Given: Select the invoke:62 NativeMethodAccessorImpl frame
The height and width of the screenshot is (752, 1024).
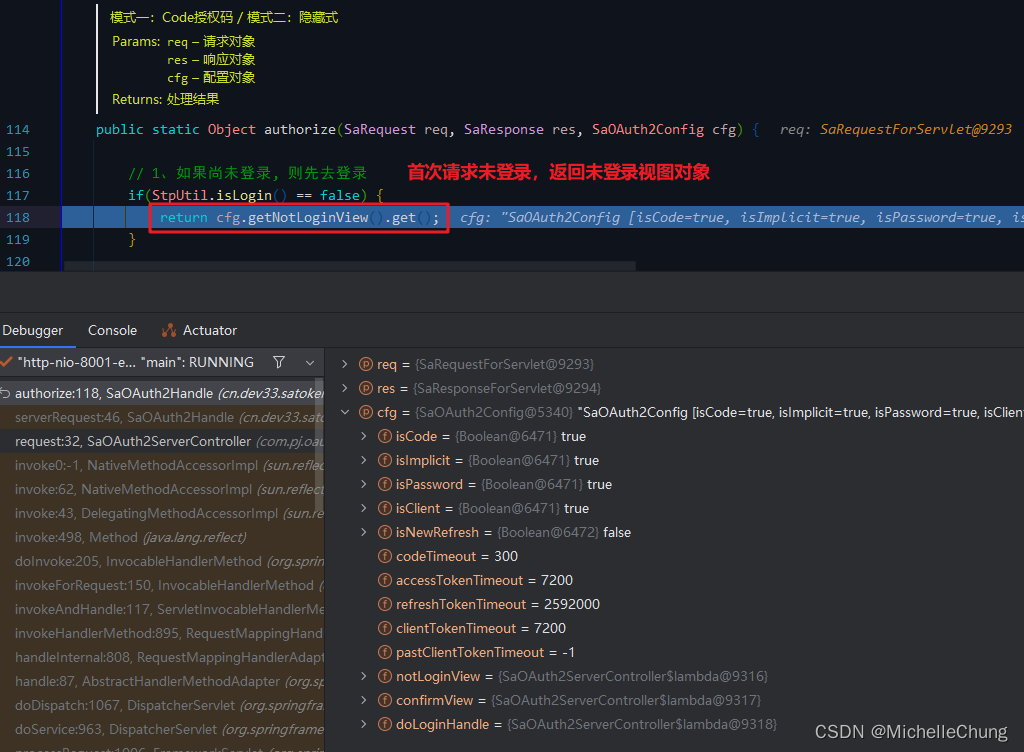Looking at the screenshot, I should (161, 490).
